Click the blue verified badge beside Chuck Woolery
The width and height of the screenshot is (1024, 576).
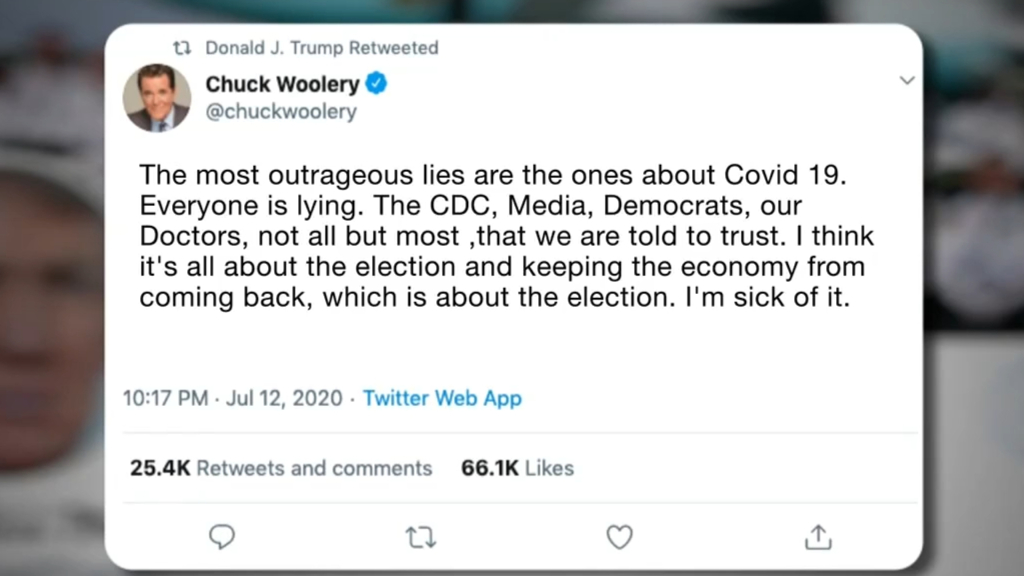point(376,84)
